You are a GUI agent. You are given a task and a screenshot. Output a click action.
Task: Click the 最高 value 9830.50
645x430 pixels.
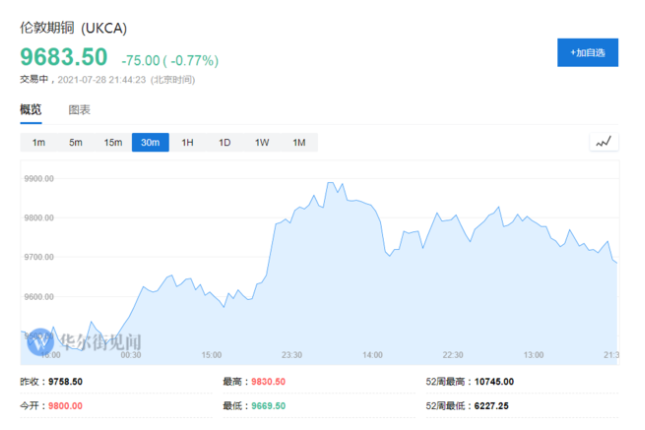[266, 381]
